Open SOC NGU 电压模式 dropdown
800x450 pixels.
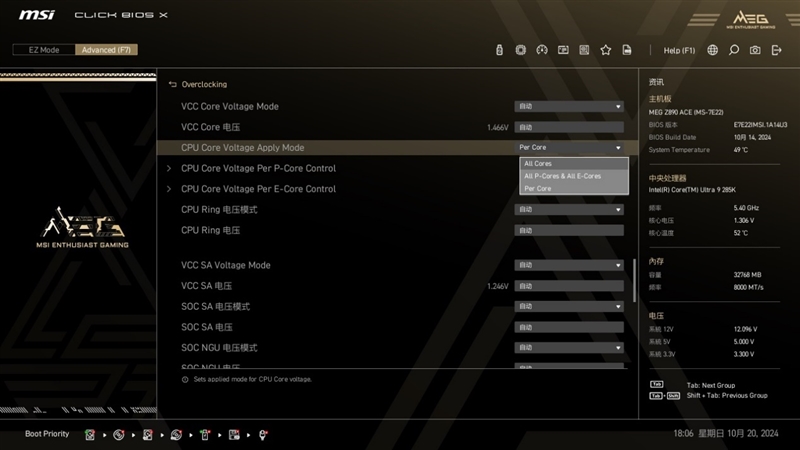(569, 348)
